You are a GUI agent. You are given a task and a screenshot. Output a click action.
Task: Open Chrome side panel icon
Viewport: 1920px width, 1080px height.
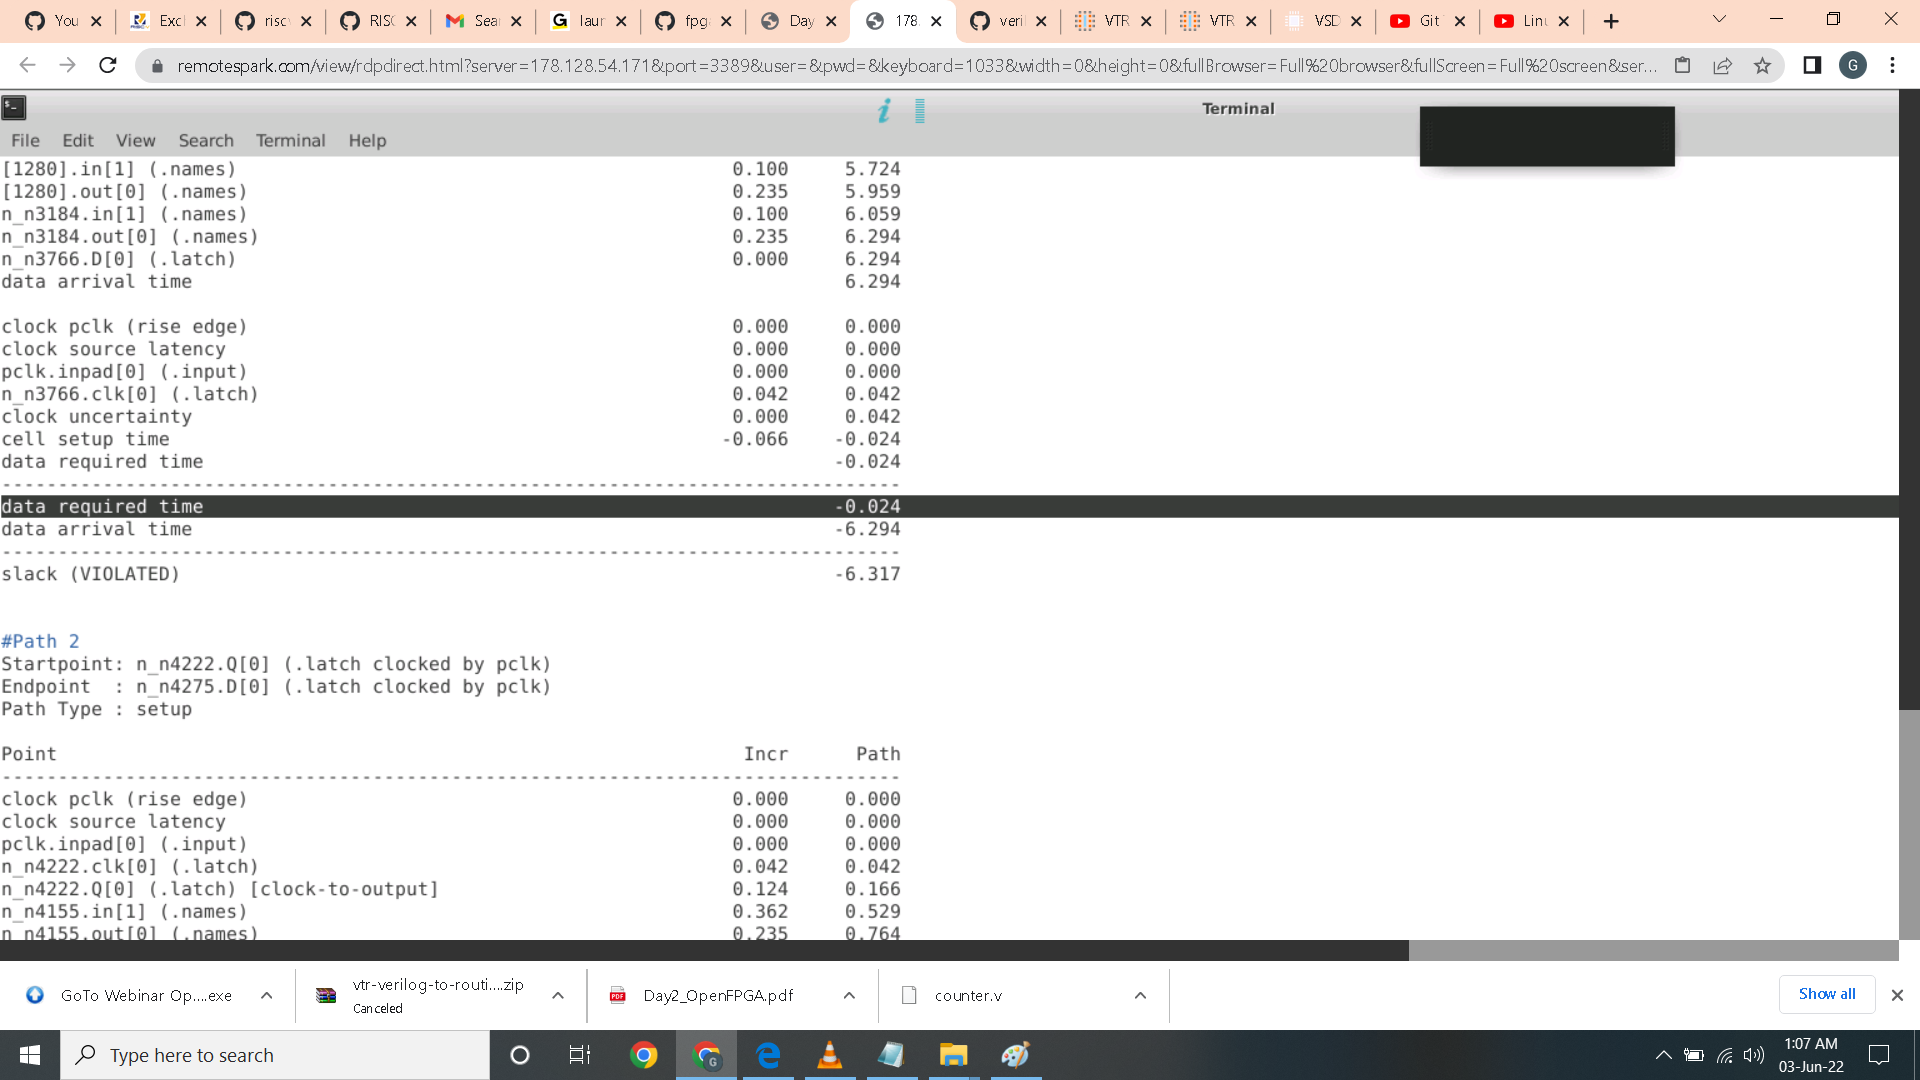1812,66
